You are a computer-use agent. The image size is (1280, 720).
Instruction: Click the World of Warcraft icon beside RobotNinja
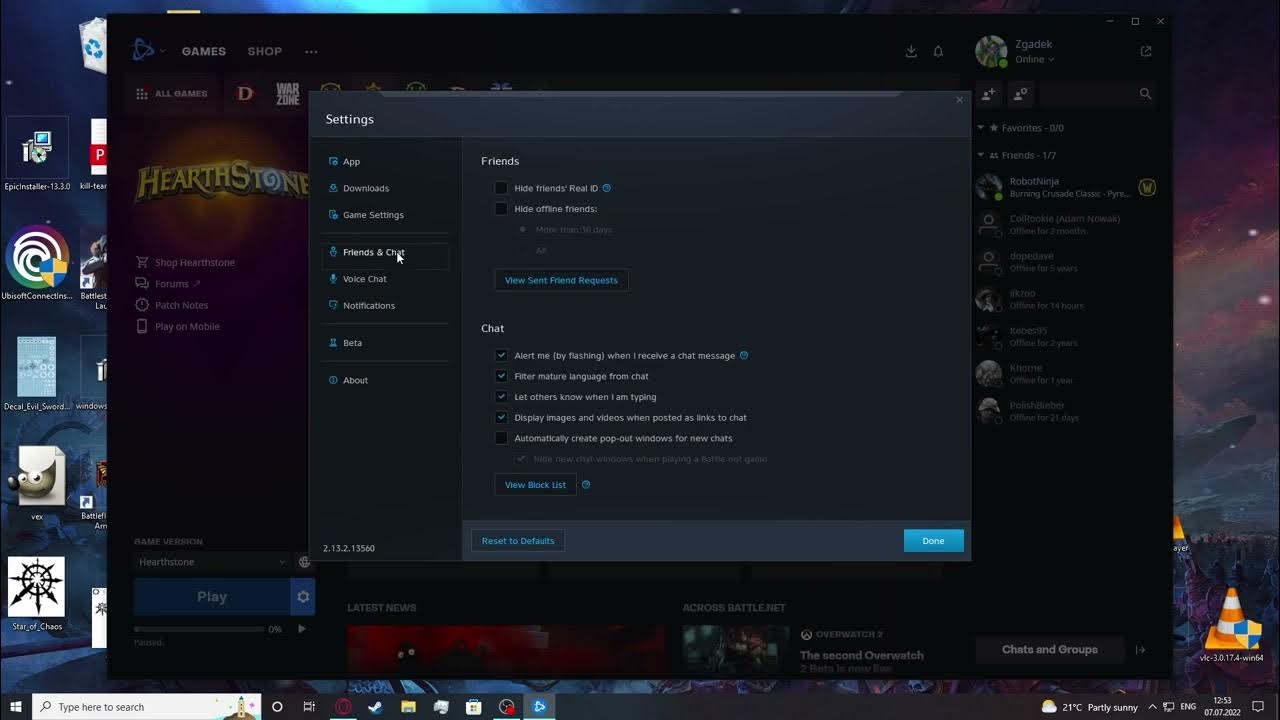pyautogui.click(x=1147, y=187)
